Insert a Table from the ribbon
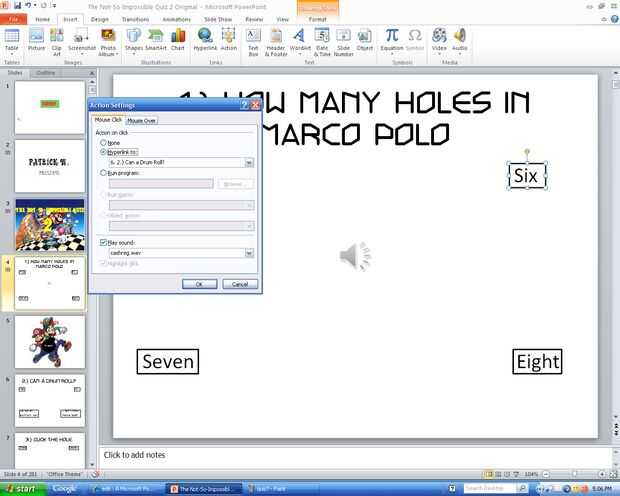The image size is (620, 496). coord(11,40)
